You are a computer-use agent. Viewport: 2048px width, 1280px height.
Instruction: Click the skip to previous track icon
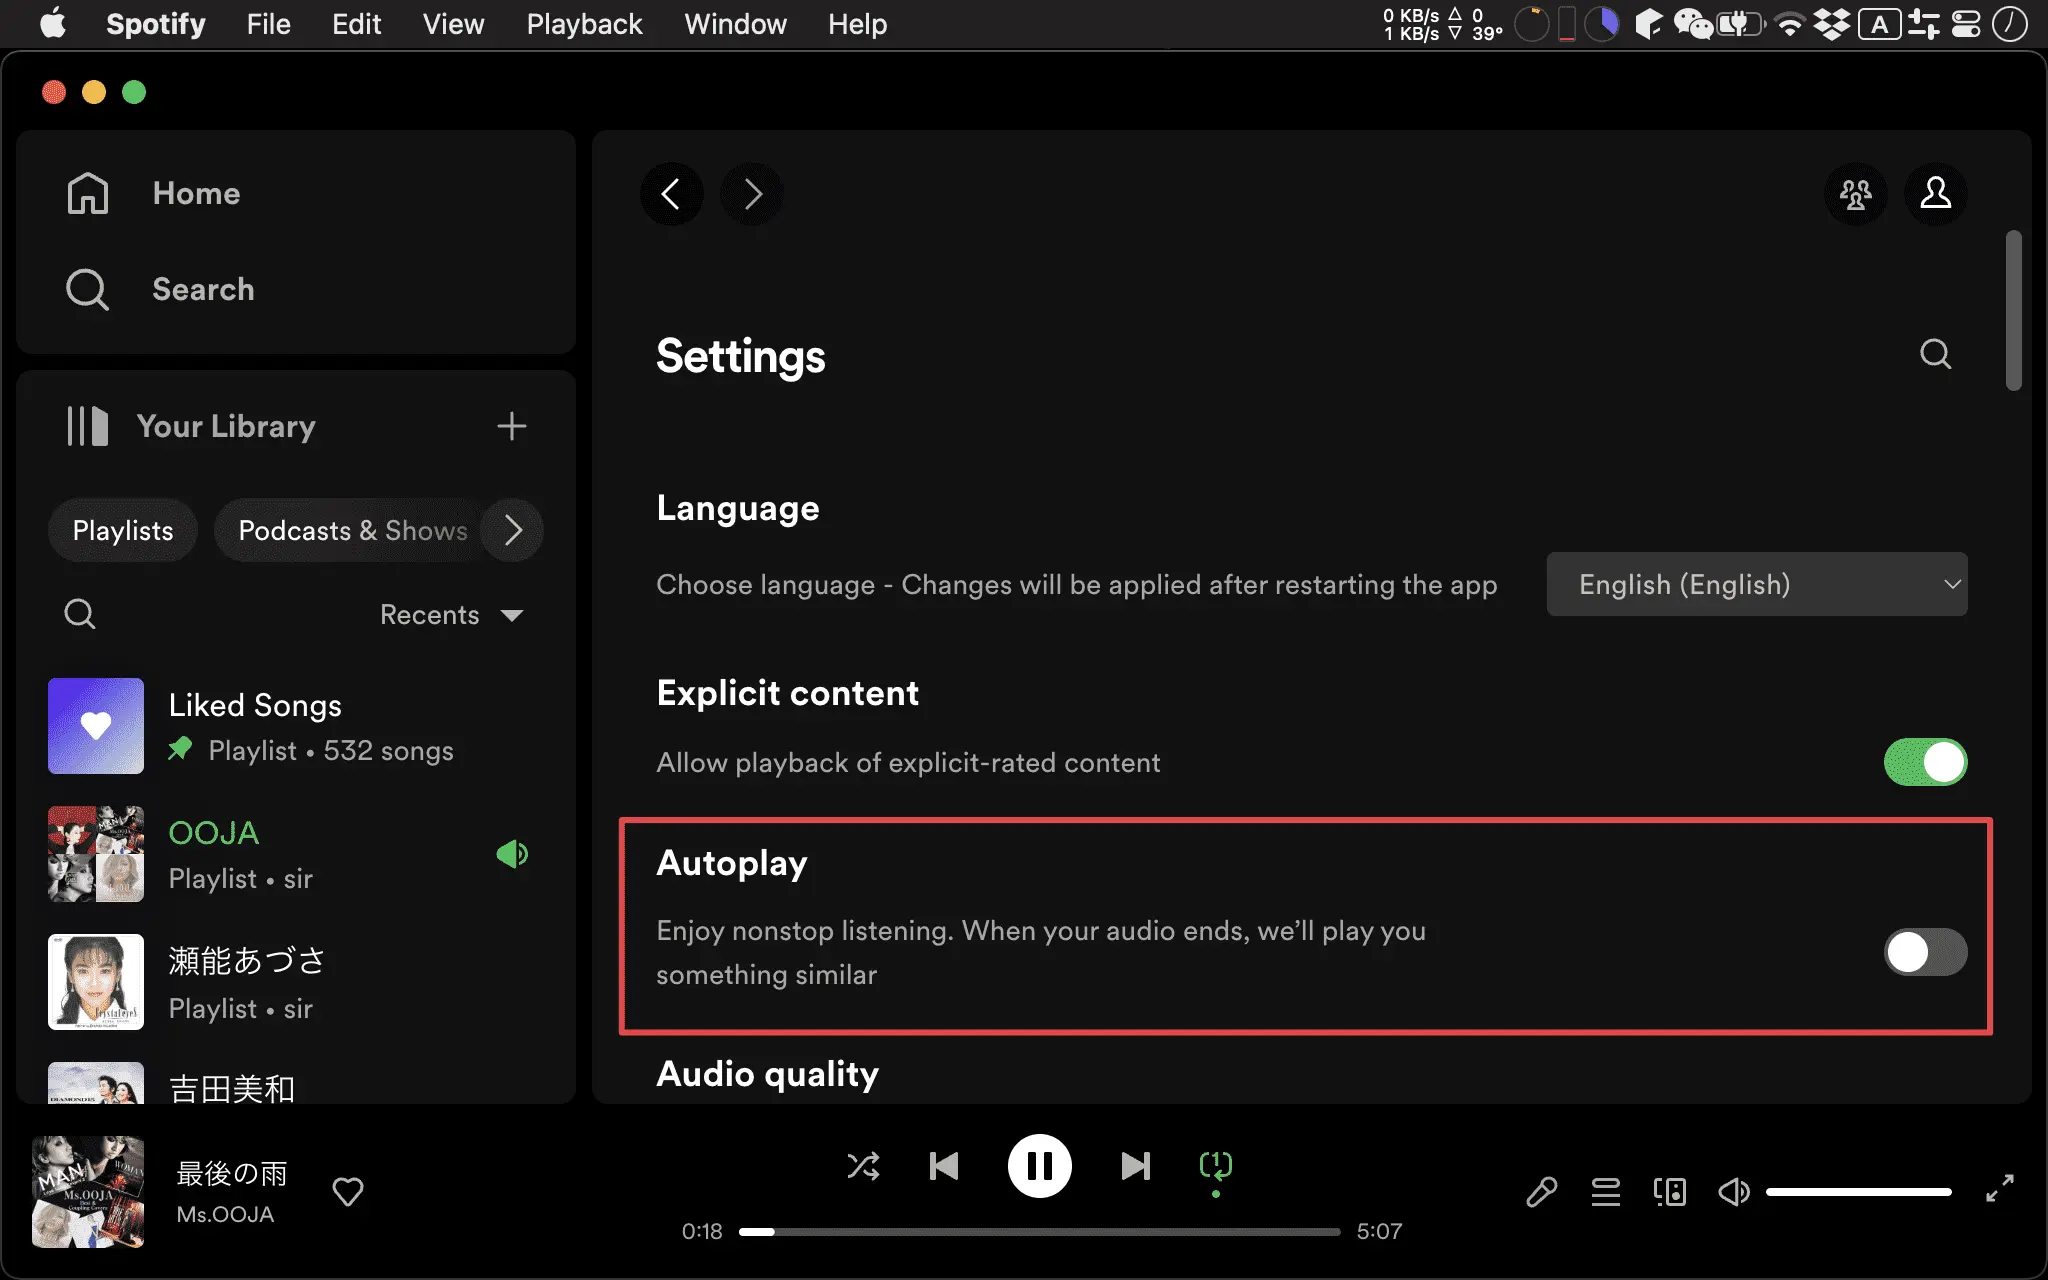(x=944, y=1166)
